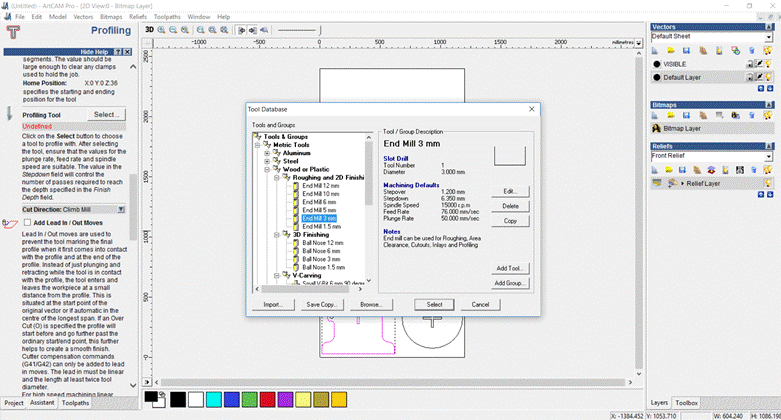Expand the Steel tool group
Screen dimensions: 781x420
pos(267,161)
